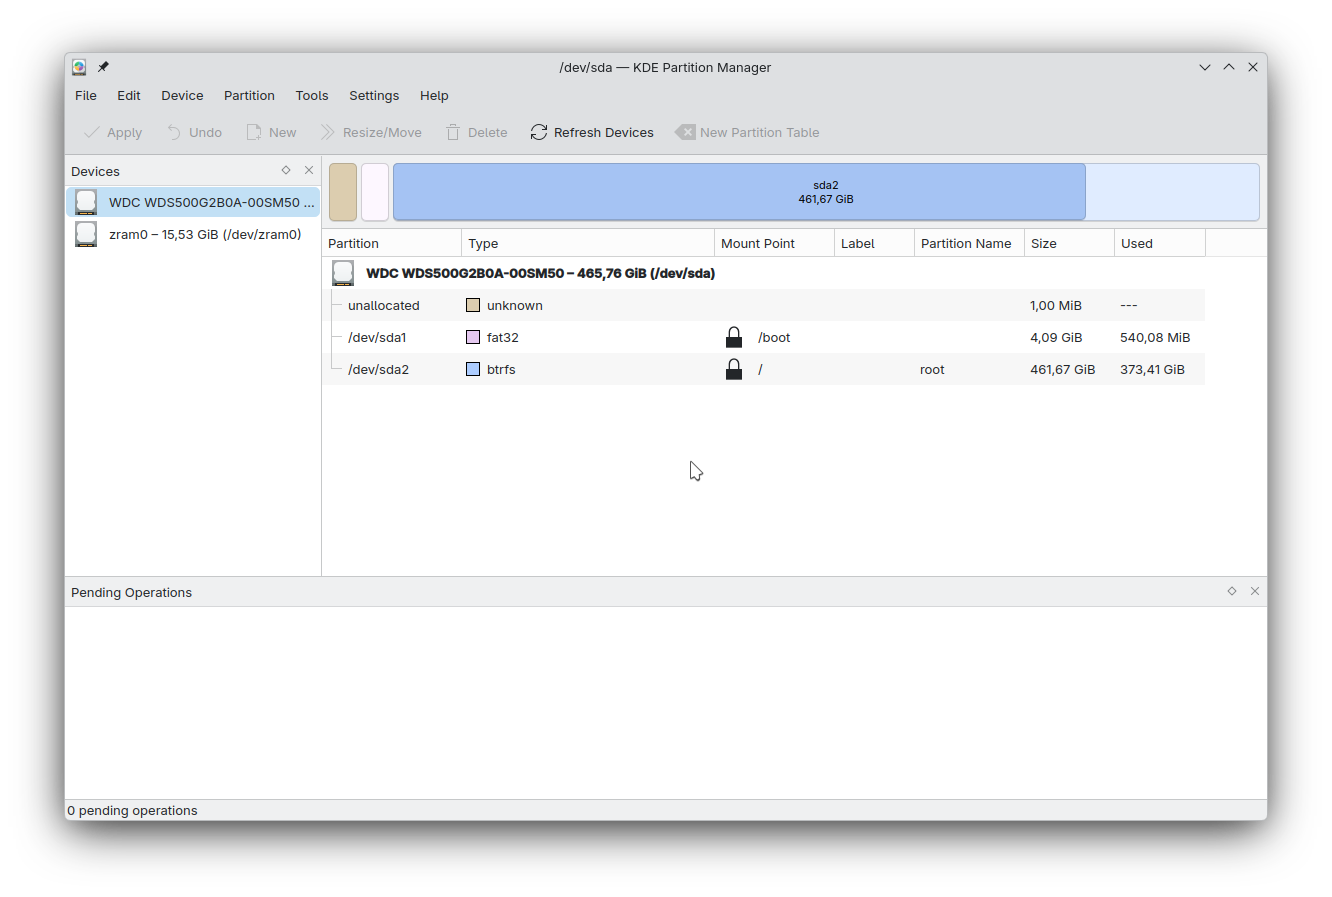Sort by the Partition Name column header
Screen dimensions: 1332x897
pyautogui.click(x=969, y=243)
